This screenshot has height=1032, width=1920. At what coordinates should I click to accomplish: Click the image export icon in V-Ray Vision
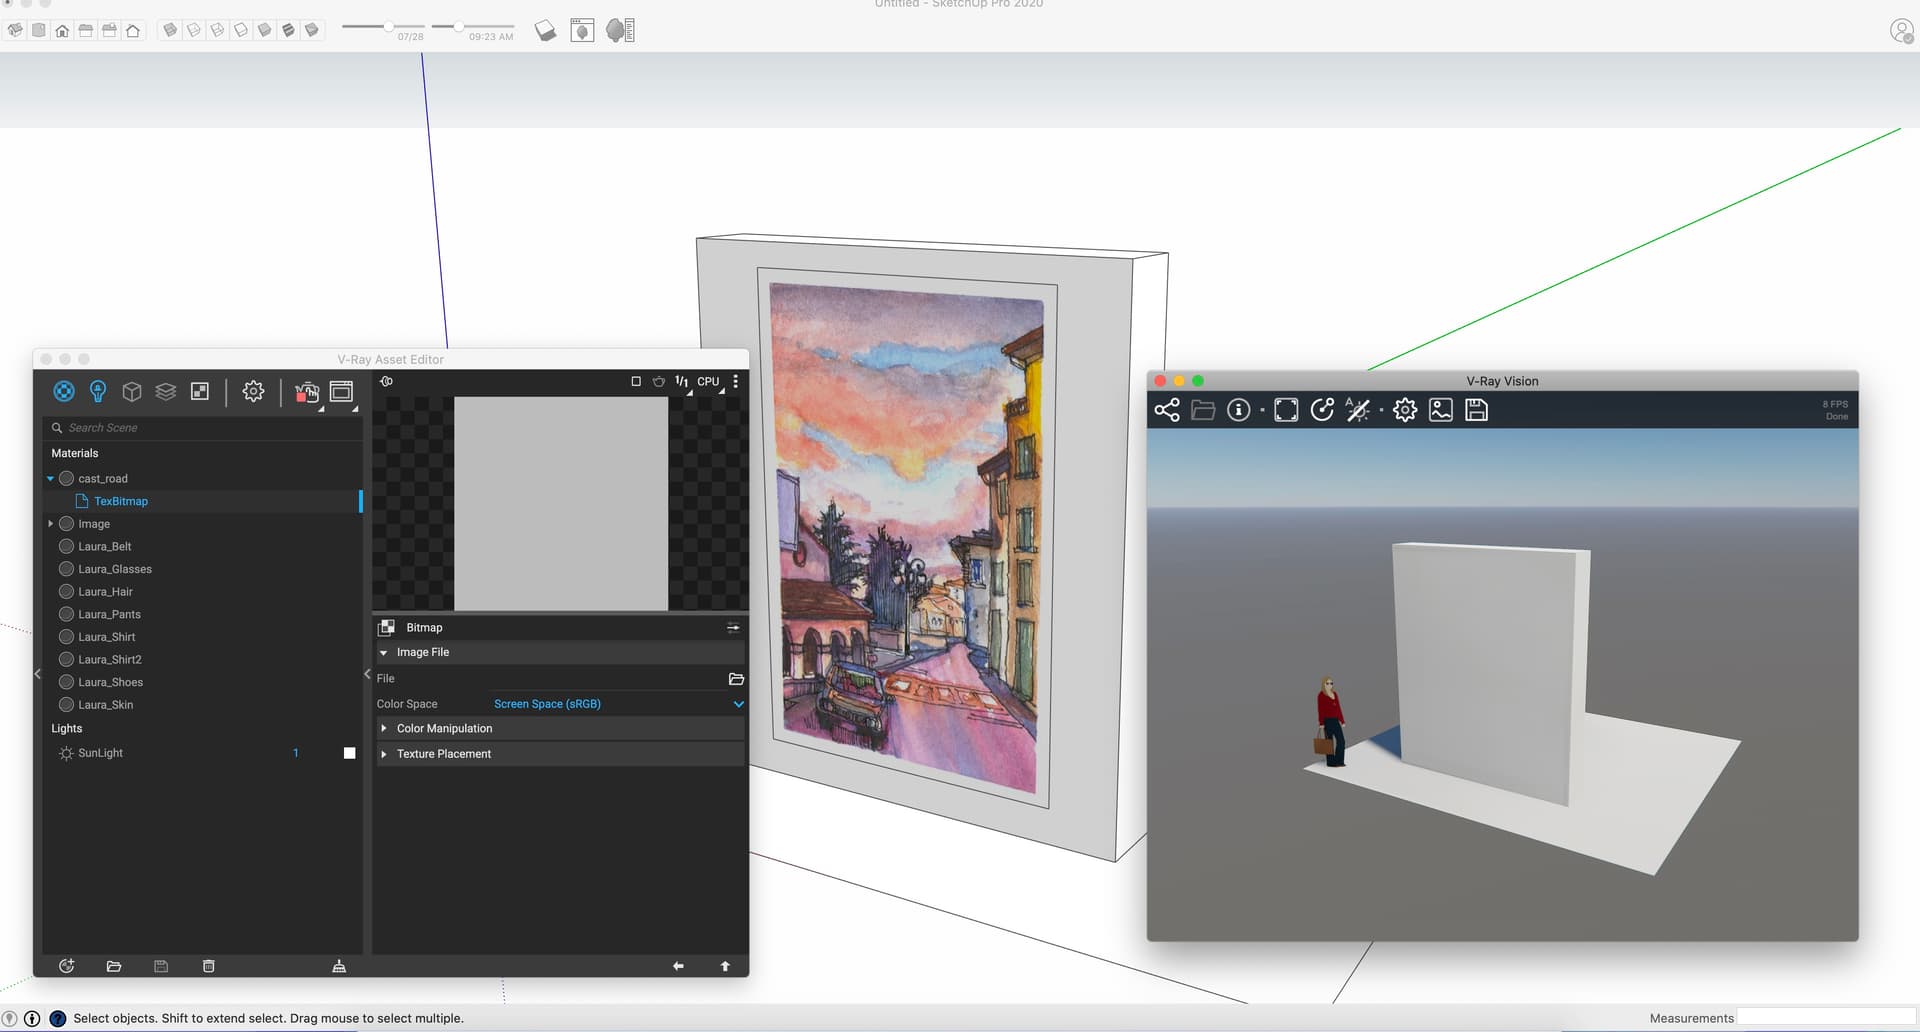coord(1441,410)
